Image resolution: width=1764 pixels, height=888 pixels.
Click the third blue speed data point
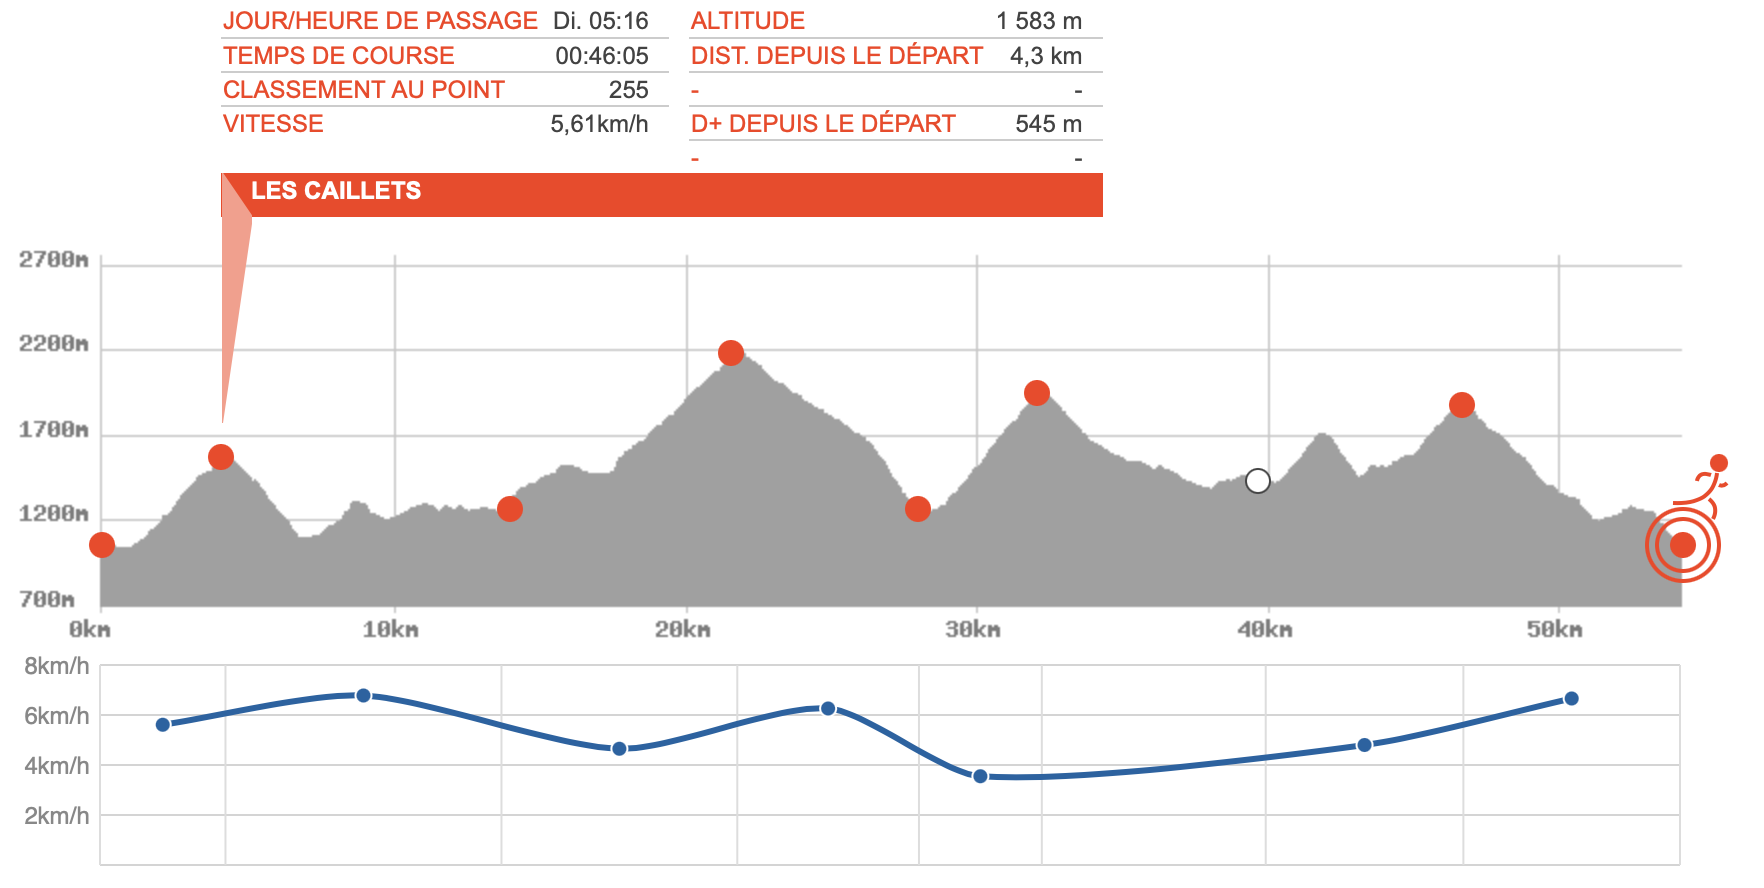point(619,749)
